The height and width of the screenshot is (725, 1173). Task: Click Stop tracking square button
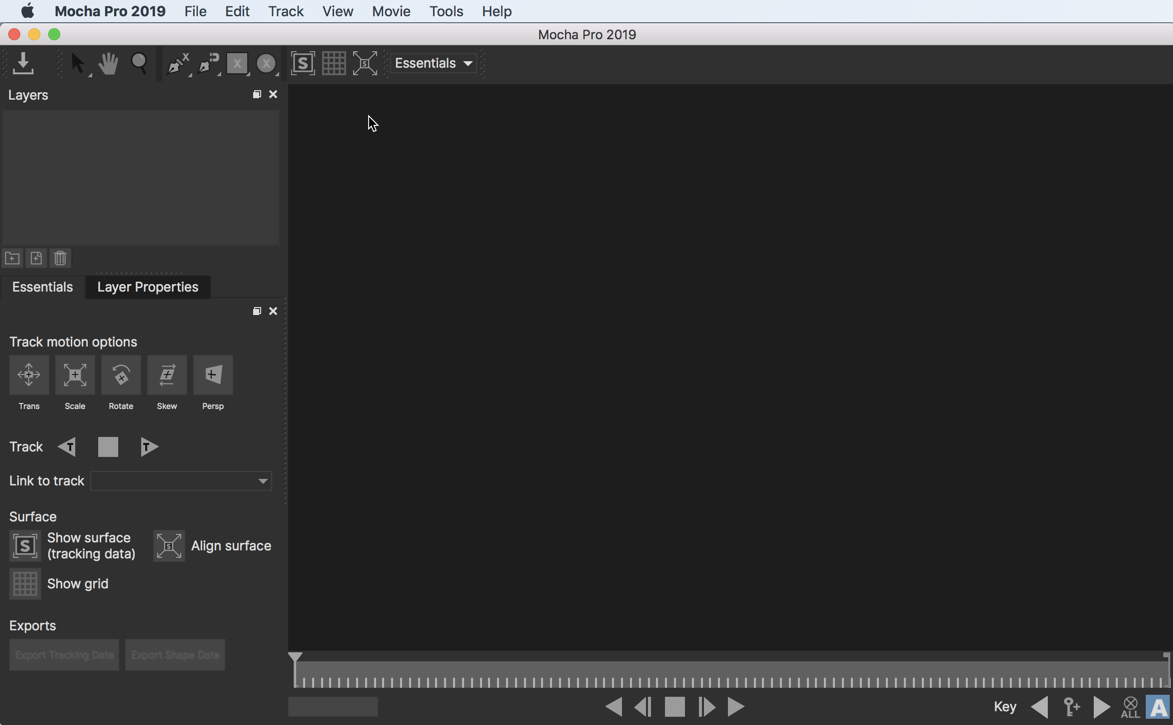click(x=108, y=447)
